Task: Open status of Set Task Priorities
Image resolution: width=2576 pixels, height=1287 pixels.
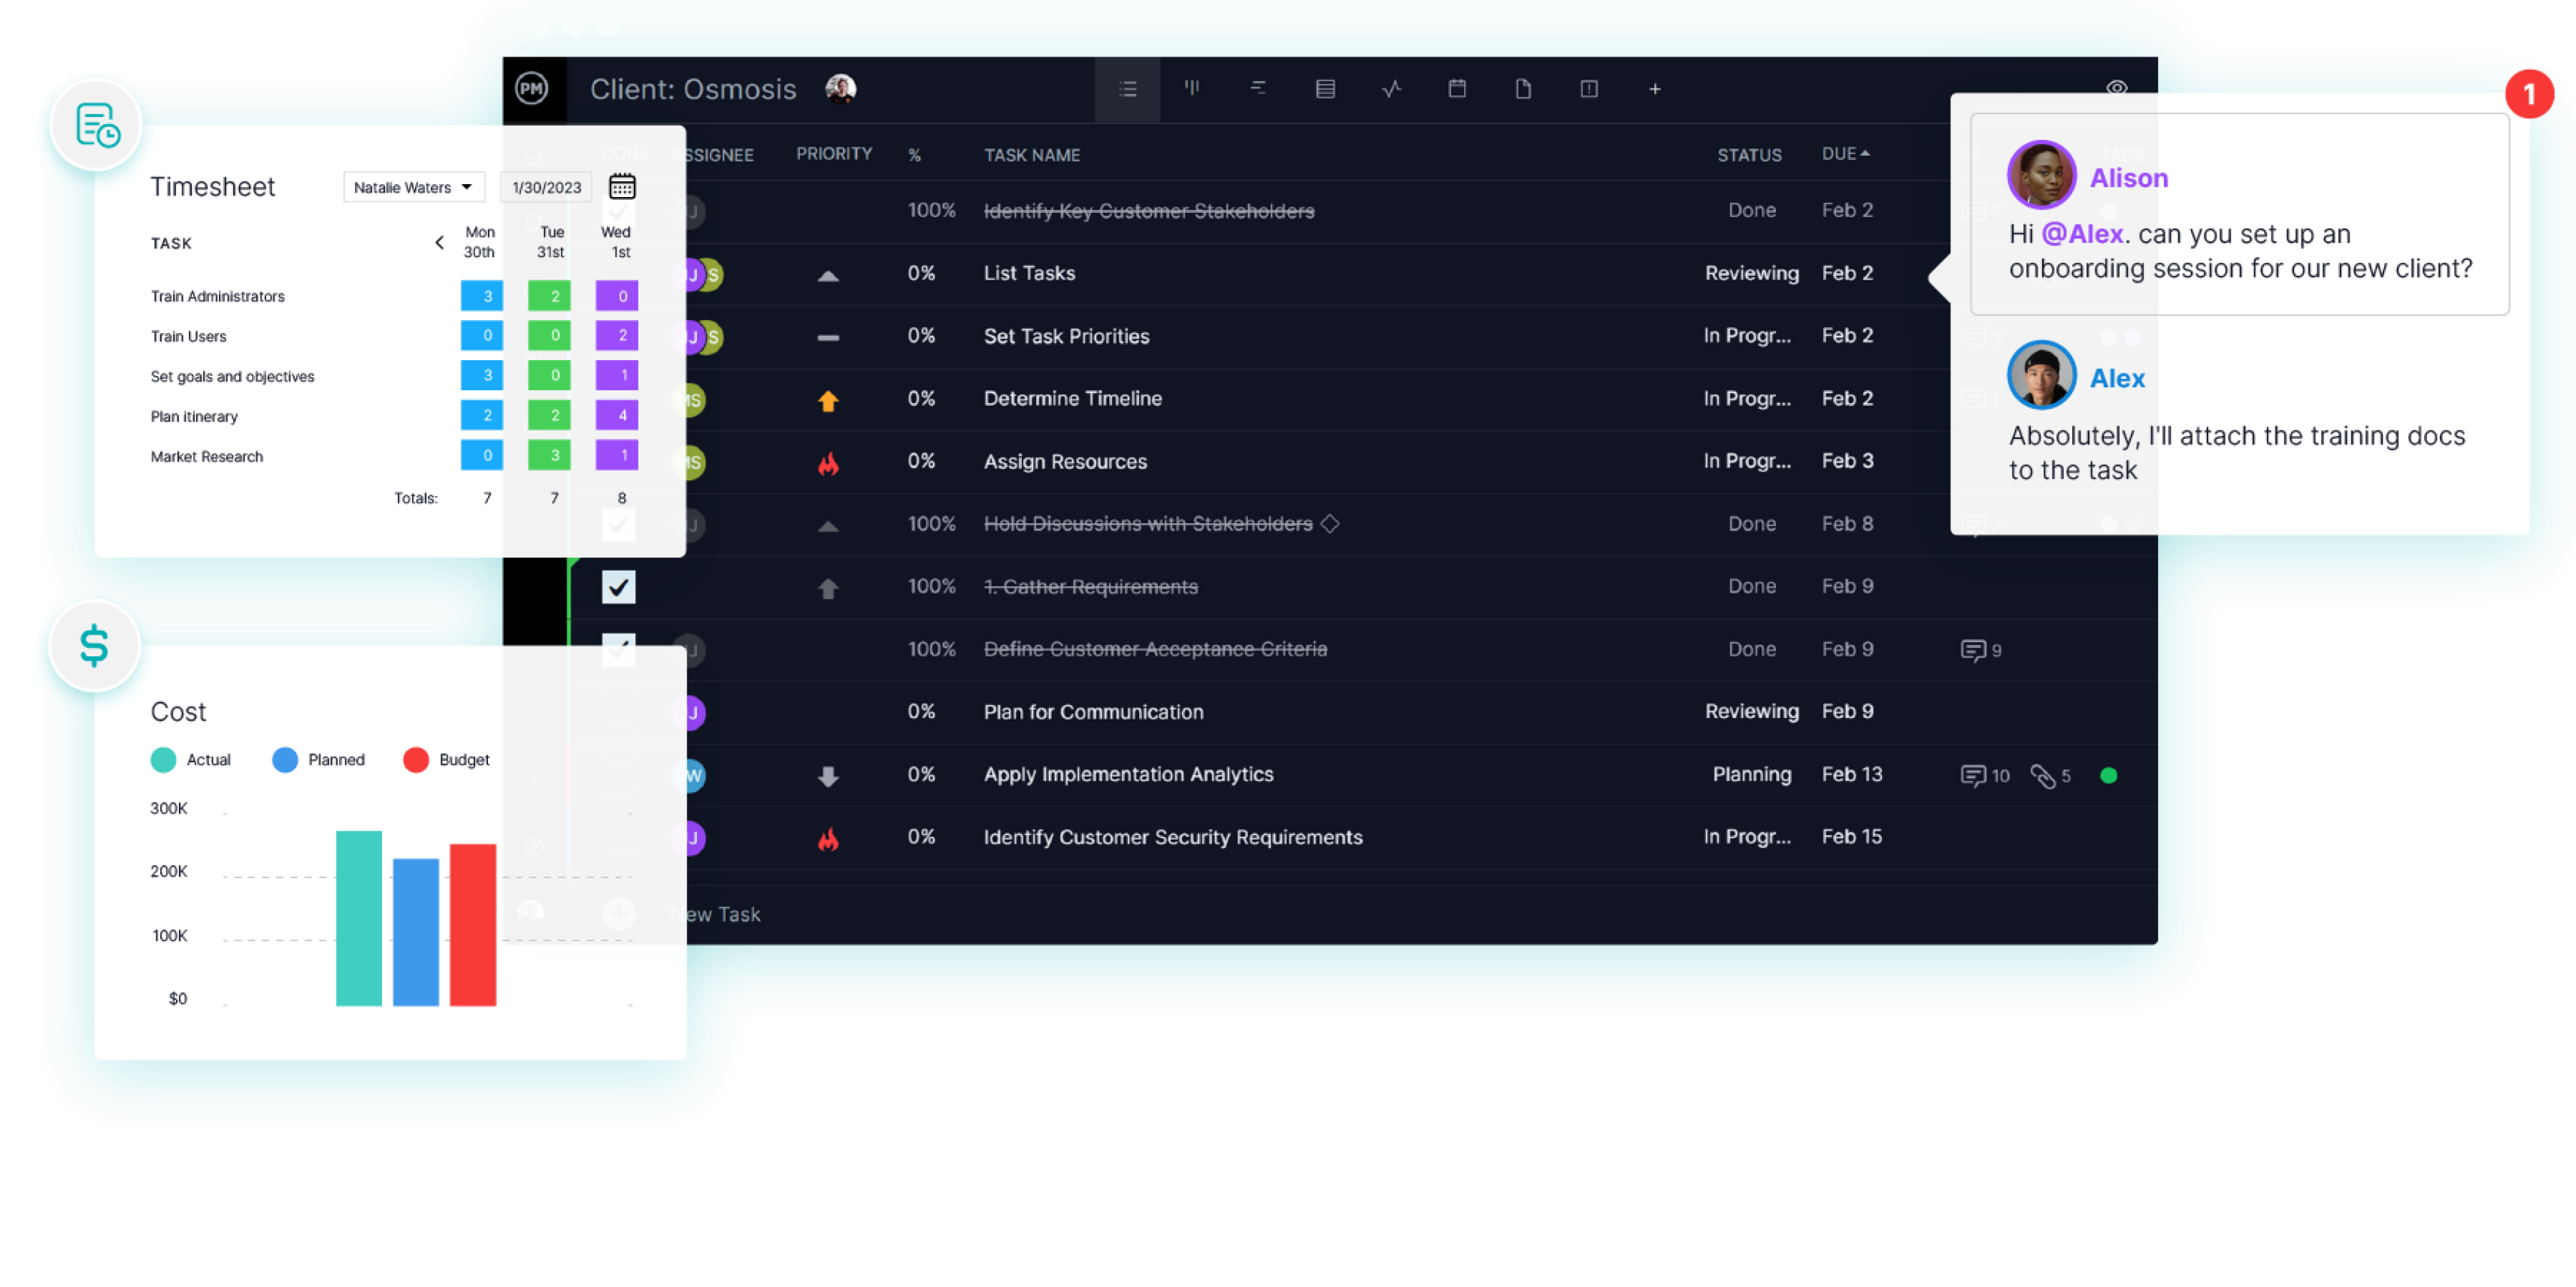Action: click(1747, 336)
